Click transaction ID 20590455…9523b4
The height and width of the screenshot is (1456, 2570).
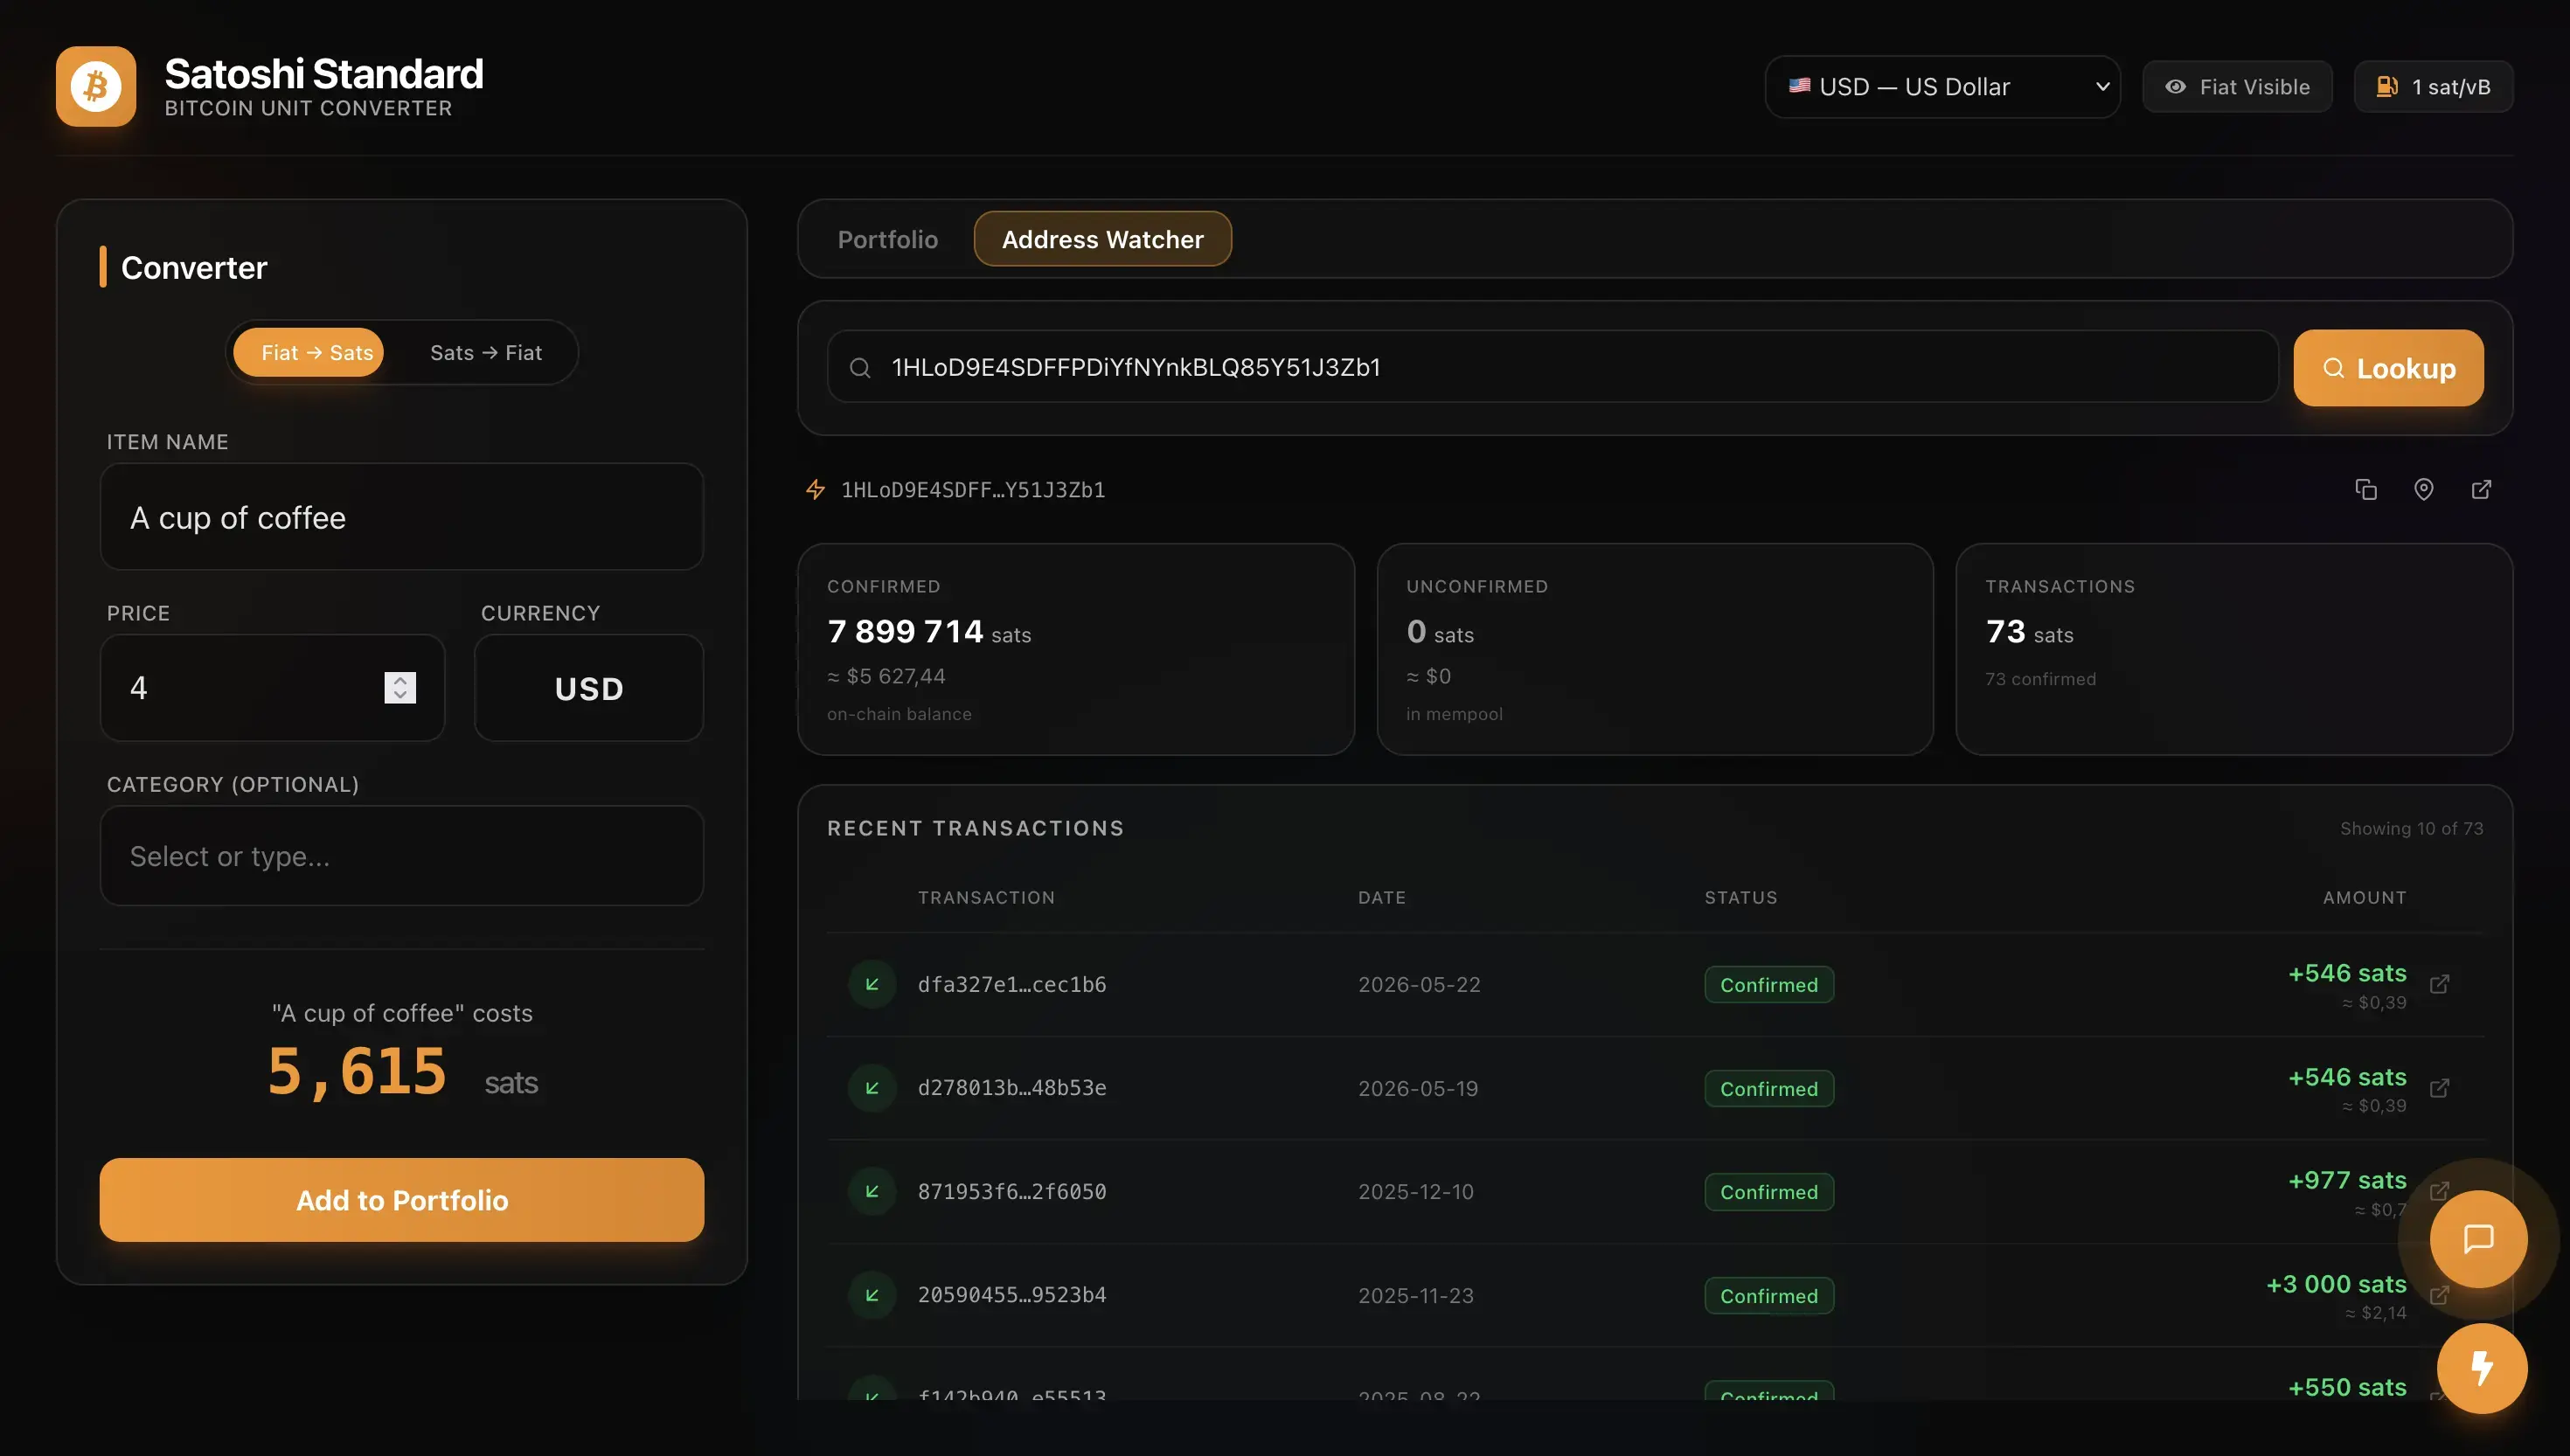[1012, 1295]
